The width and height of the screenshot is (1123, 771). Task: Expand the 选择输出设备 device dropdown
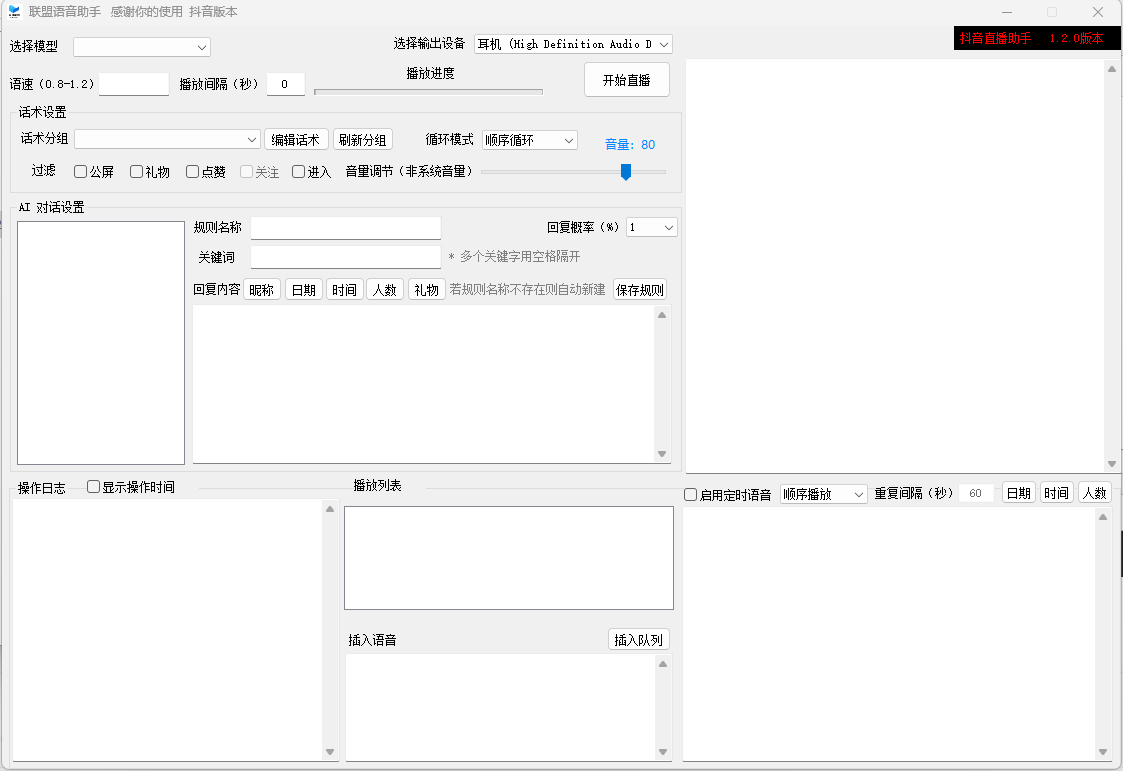(573, 44)
